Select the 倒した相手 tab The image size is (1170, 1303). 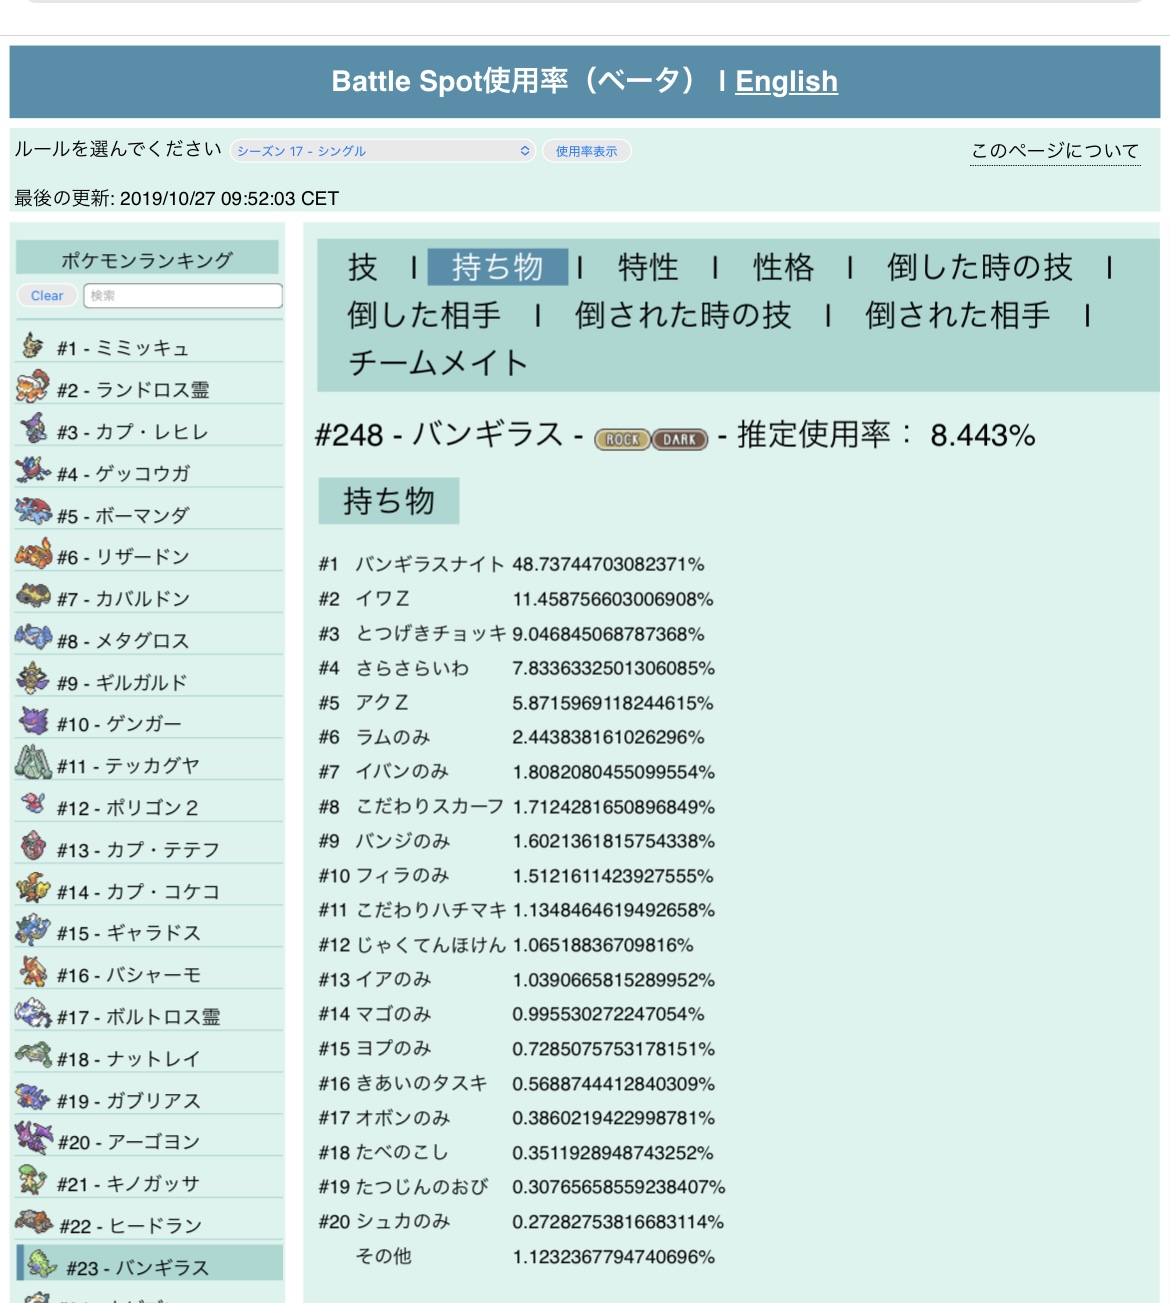424,315
